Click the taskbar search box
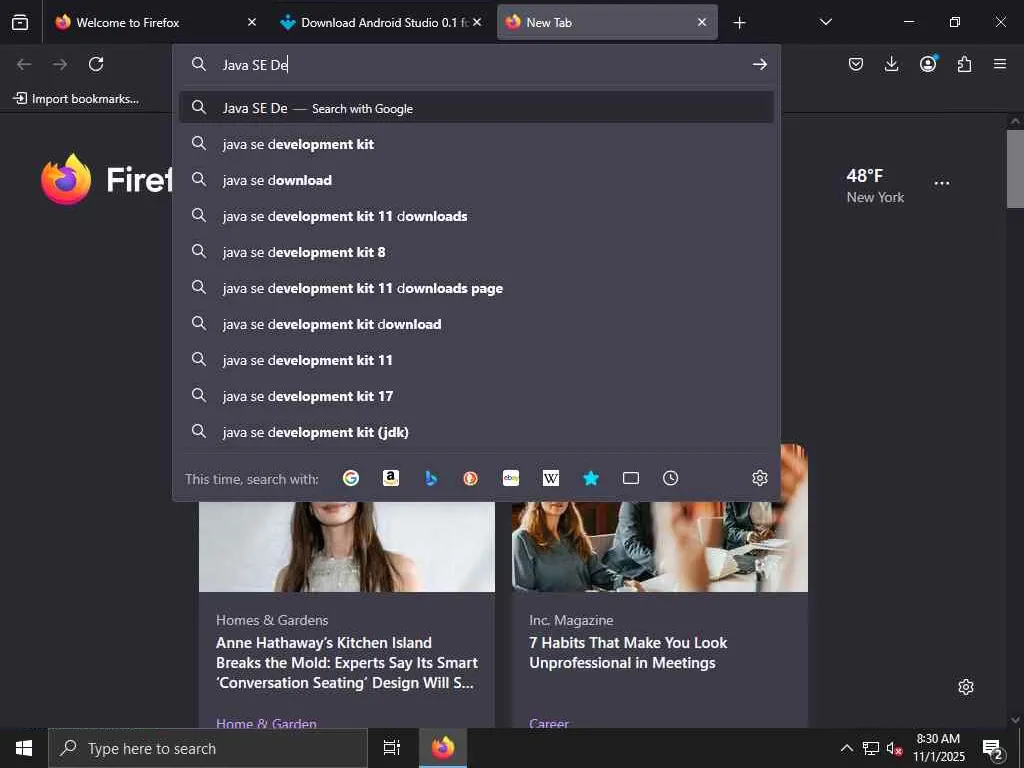Viewport: 1024px width, 768px height. coord(208,748)
